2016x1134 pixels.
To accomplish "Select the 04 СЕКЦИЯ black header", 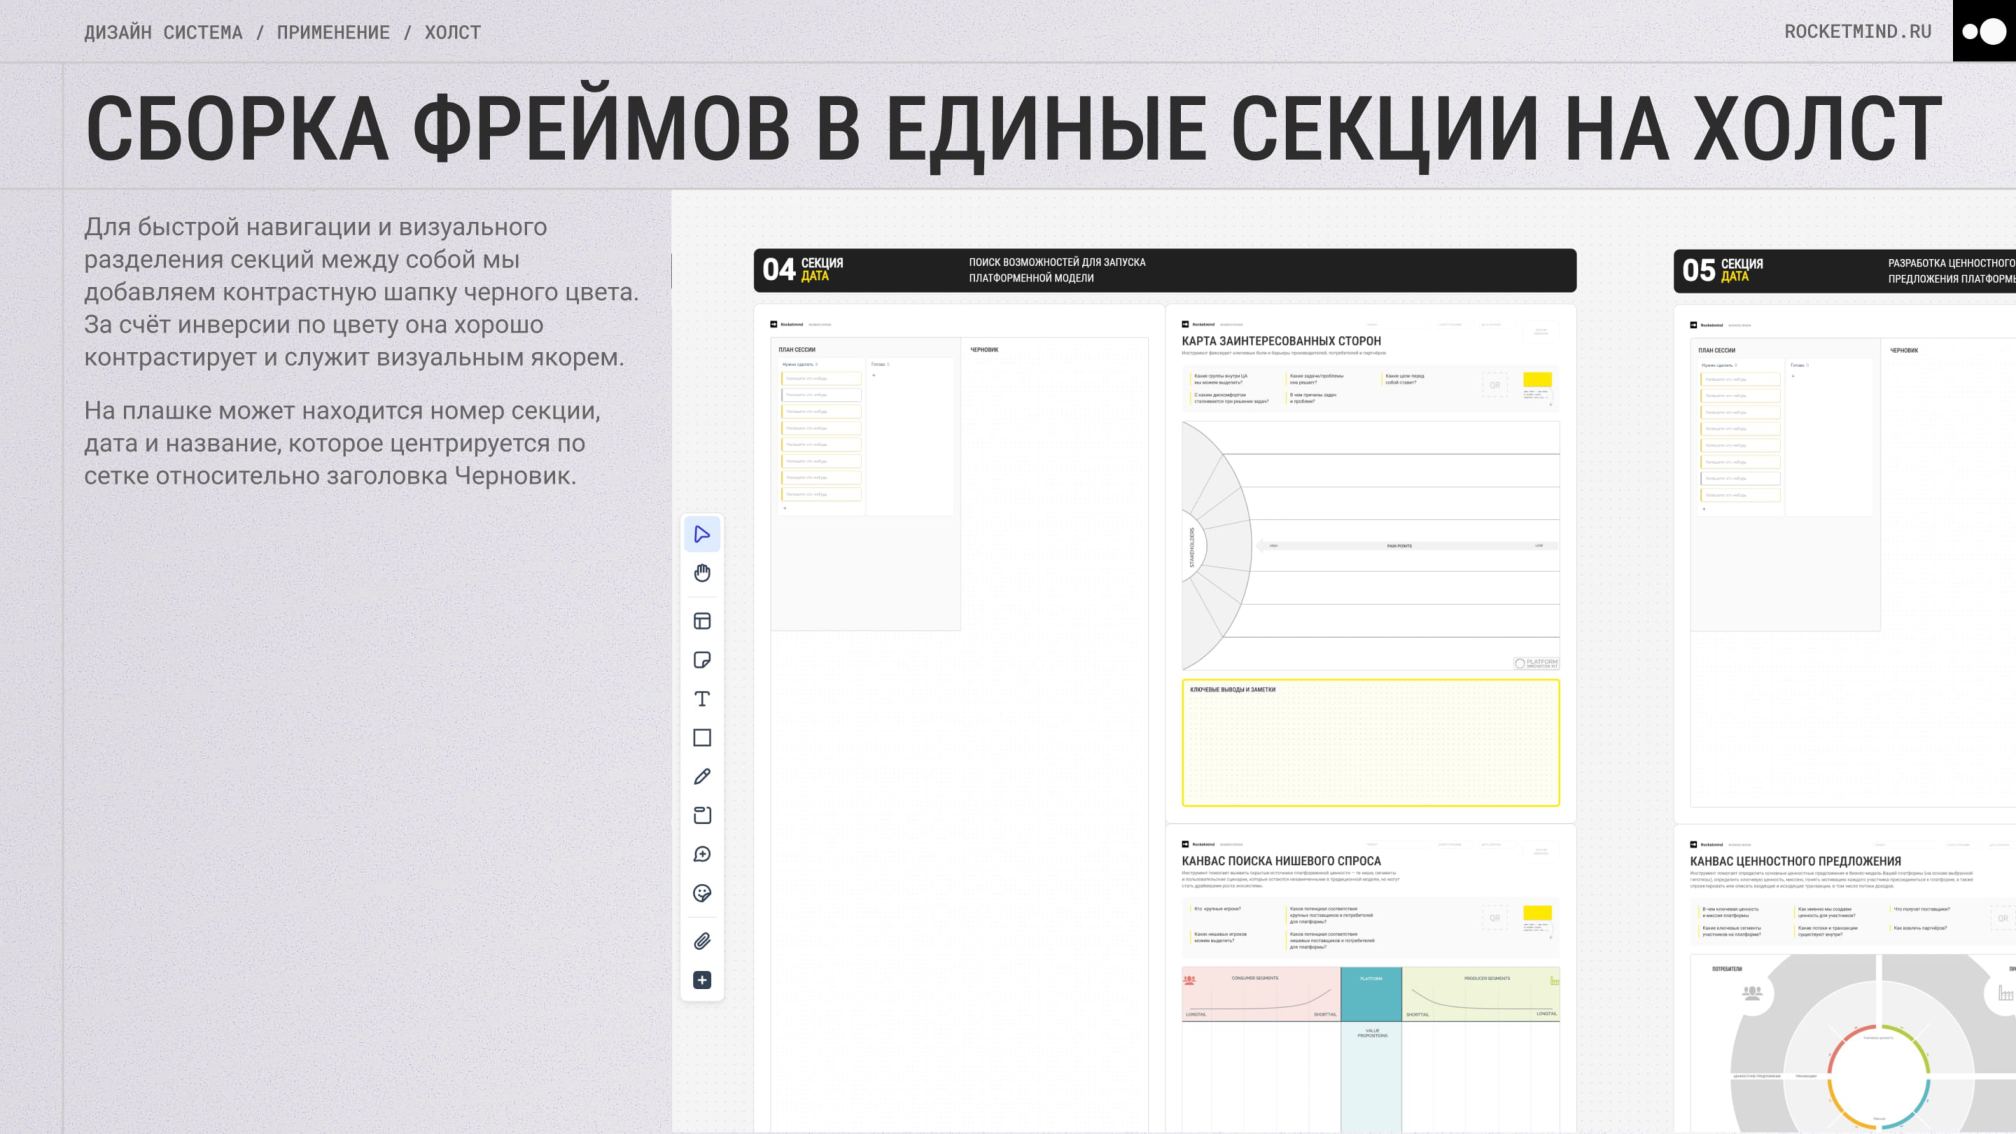I will [1165, 270].
